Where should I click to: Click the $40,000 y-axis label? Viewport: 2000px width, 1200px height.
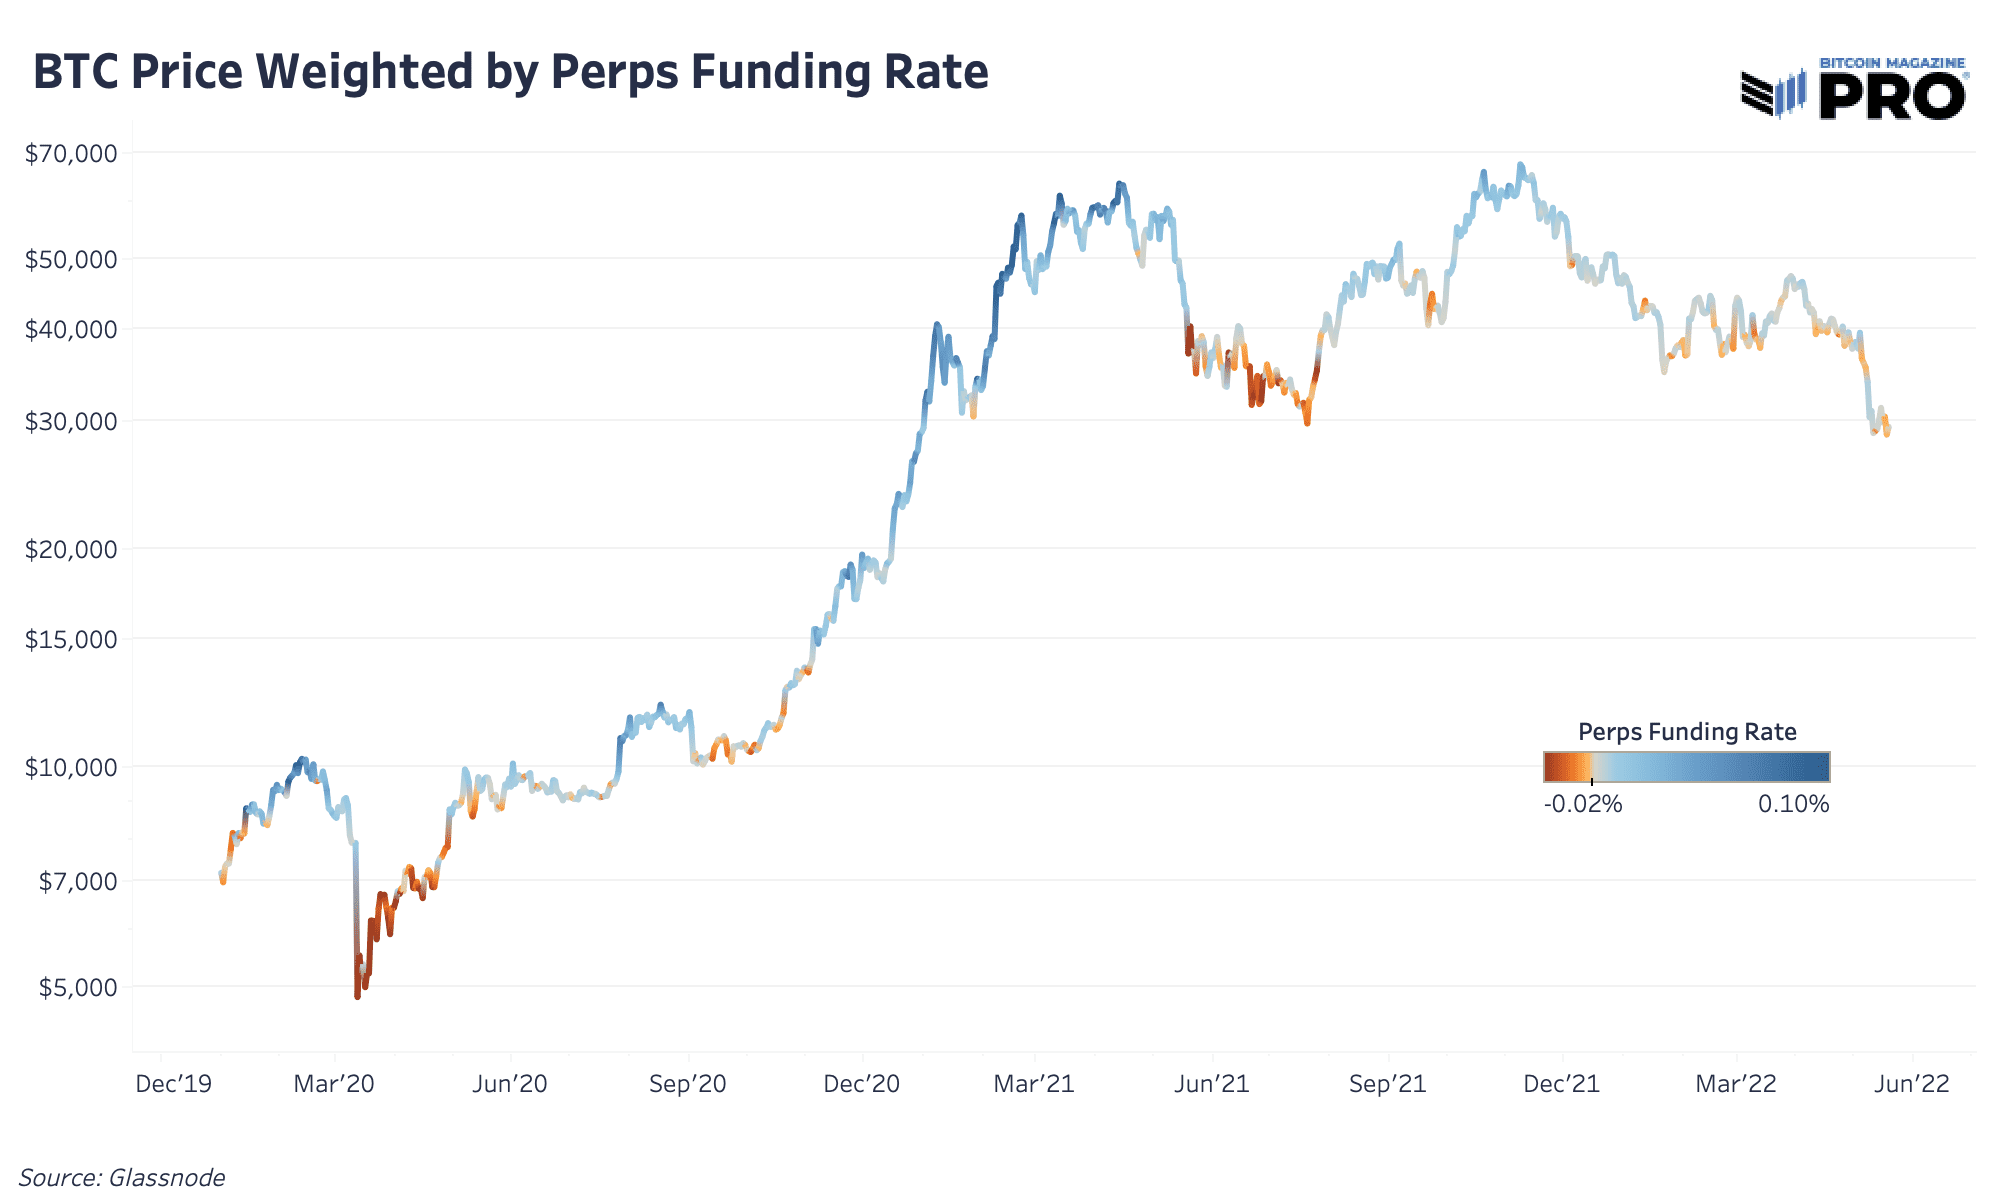coord(71,329)
